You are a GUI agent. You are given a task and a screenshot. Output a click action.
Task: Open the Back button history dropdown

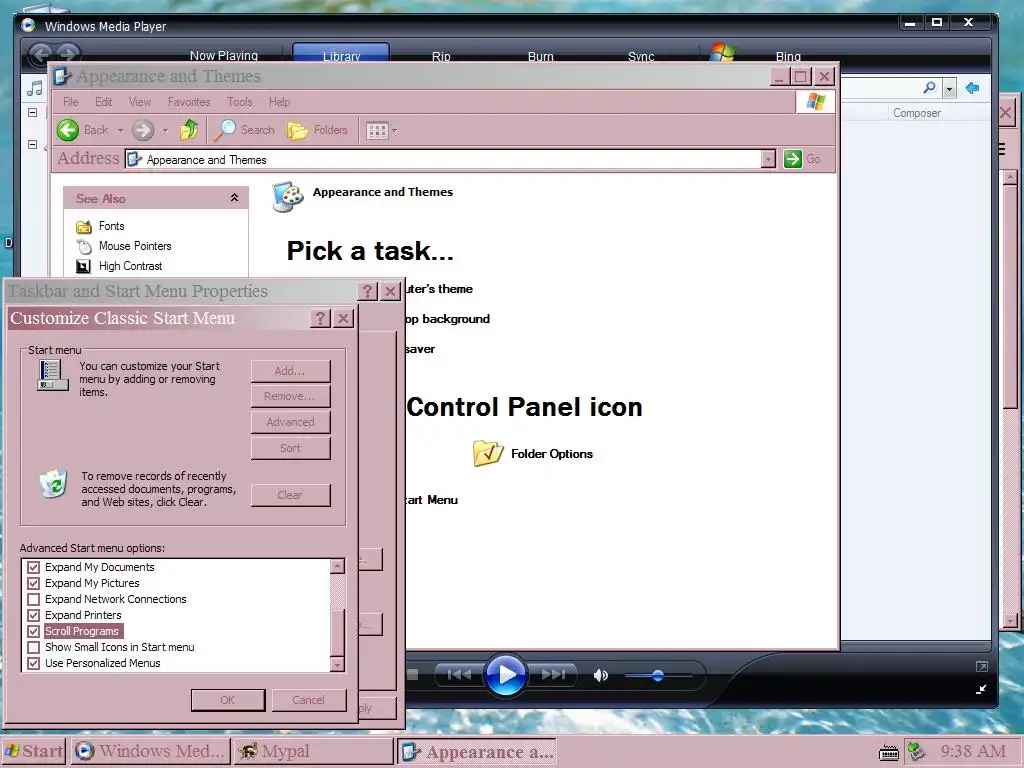coord(120,131)
